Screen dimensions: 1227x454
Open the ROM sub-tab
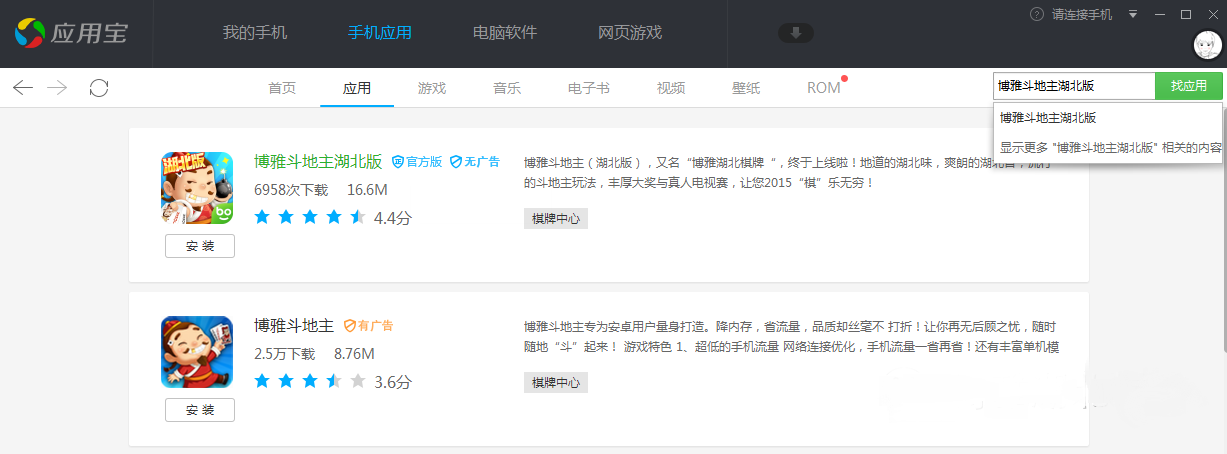pos(824,88)
